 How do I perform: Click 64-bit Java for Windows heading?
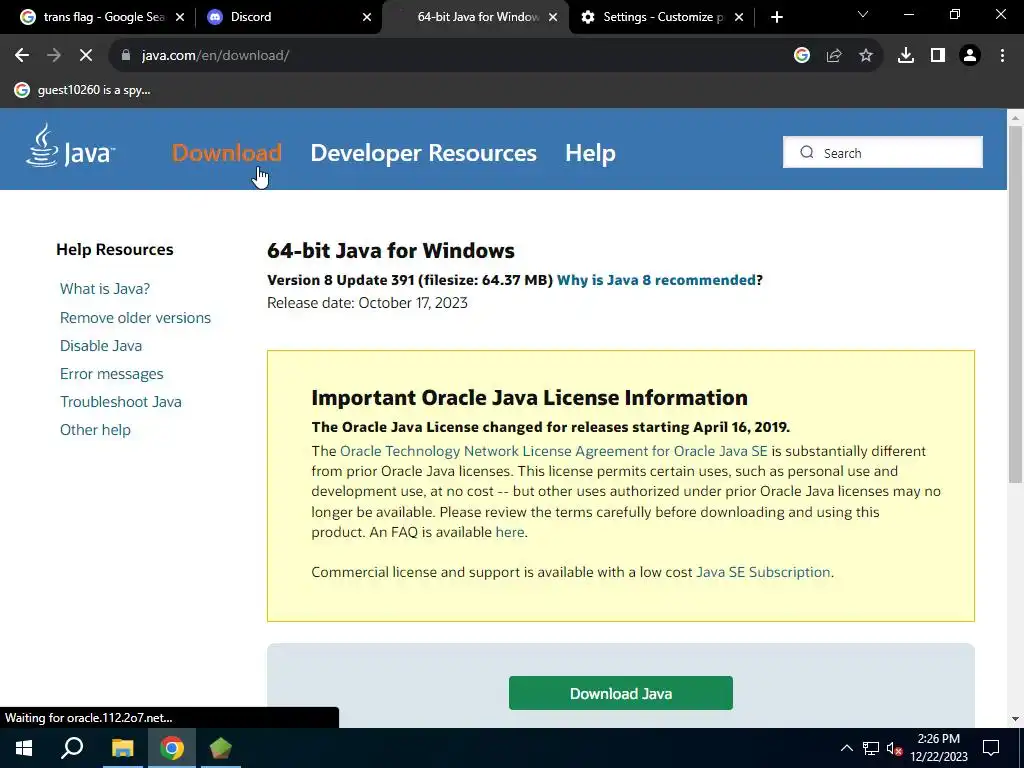pyautogui.click(x=391, y=251)
